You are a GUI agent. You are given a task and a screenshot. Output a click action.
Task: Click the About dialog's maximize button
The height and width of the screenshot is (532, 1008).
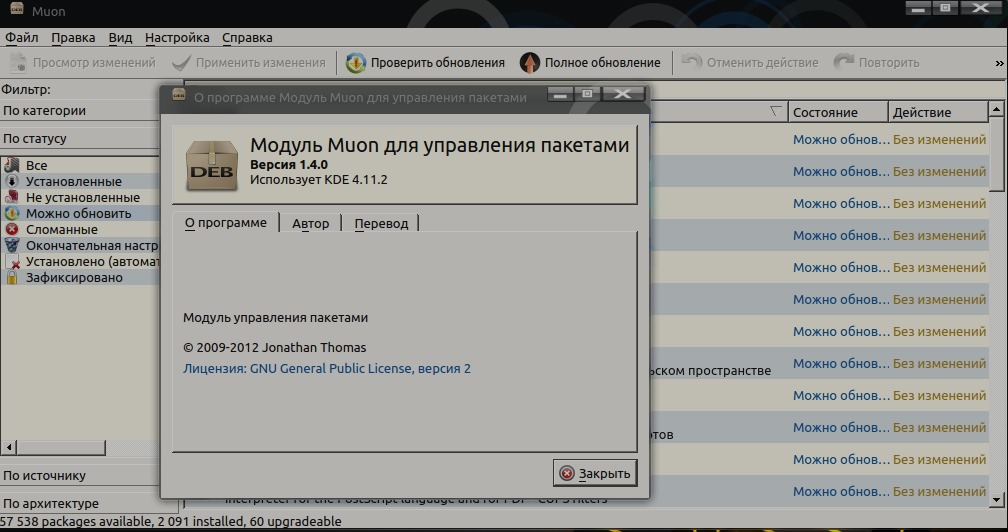pyautogui.click(x=587, y=95)
